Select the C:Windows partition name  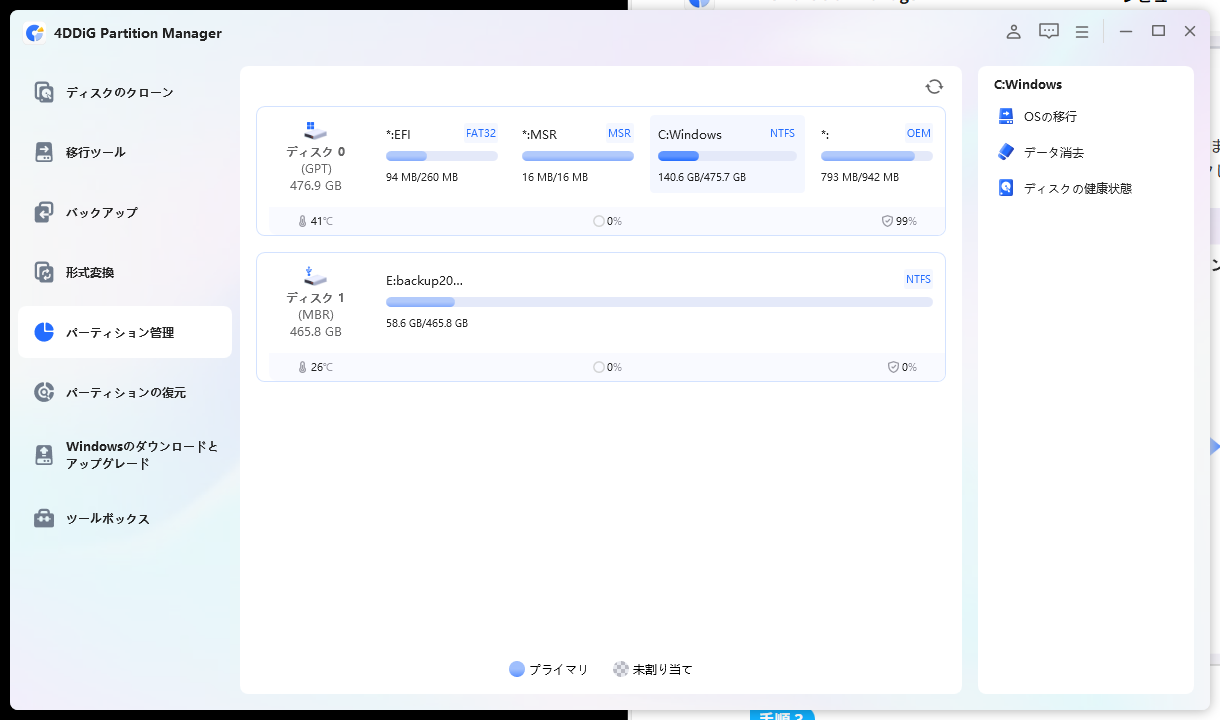690,135
